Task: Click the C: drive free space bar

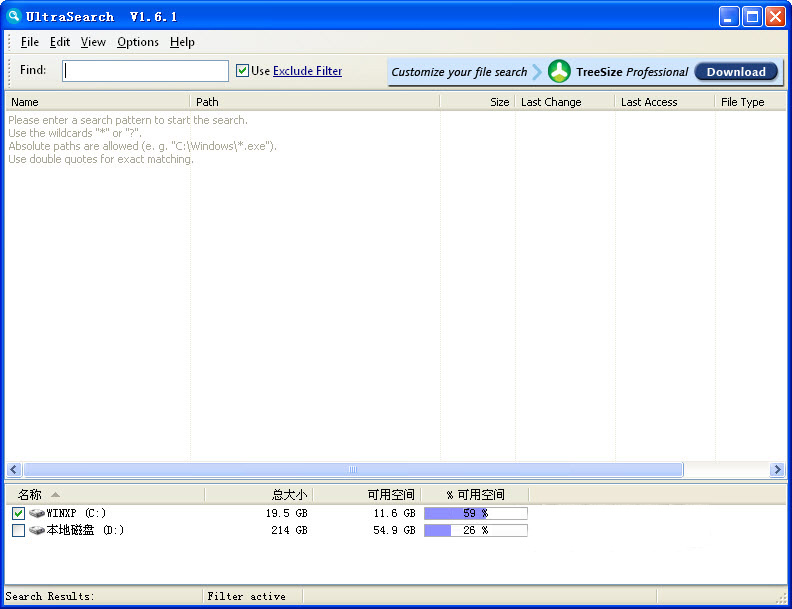Action: 475,513
